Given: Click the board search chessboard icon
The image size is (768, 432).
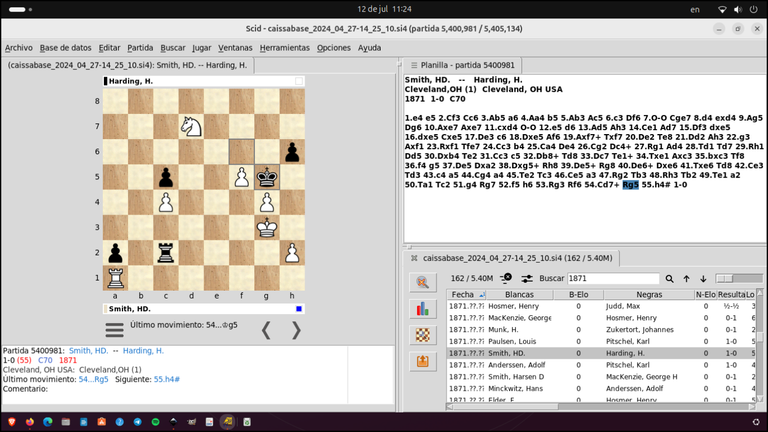Looking at the screenshot, I should (x=422, y=335).
